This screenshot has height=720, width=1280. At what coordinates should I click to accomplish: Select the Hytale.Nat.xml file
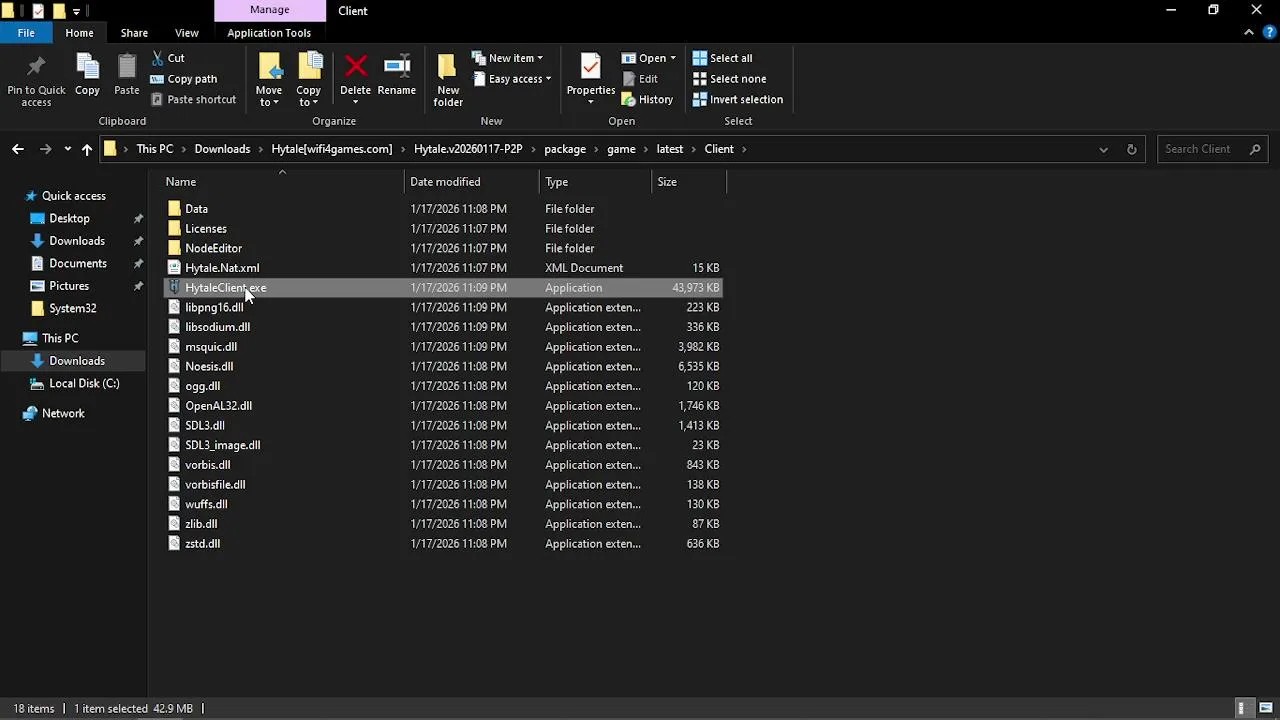(442, 268)
